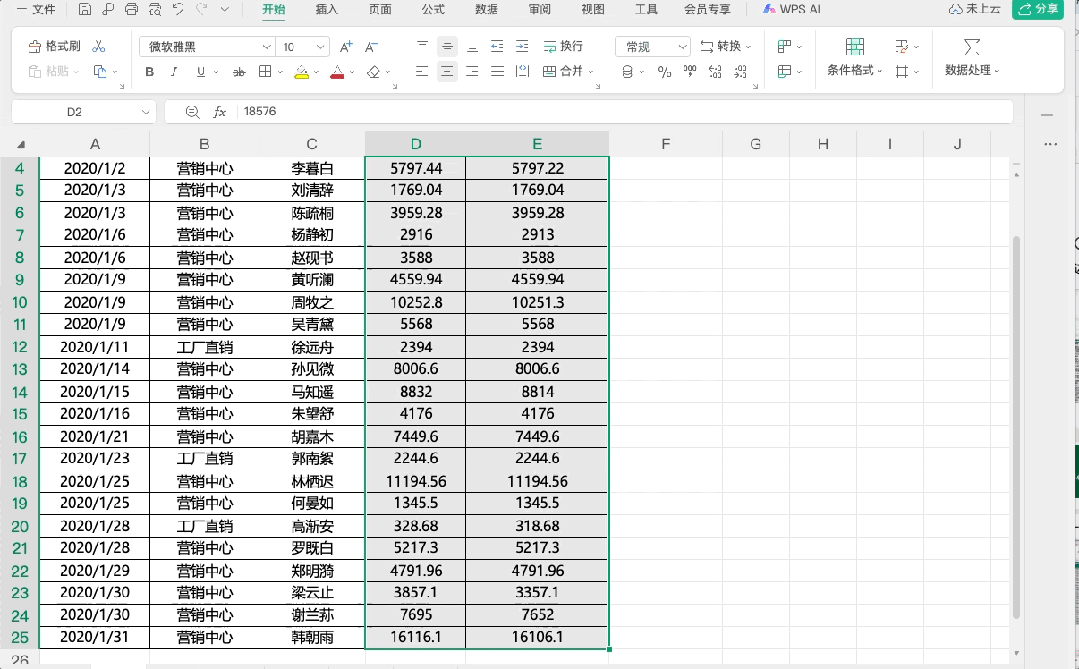Viewport: 1079px width, 669px height.
Task: Click the Cut scissors icon
Action: pos(99,46)
